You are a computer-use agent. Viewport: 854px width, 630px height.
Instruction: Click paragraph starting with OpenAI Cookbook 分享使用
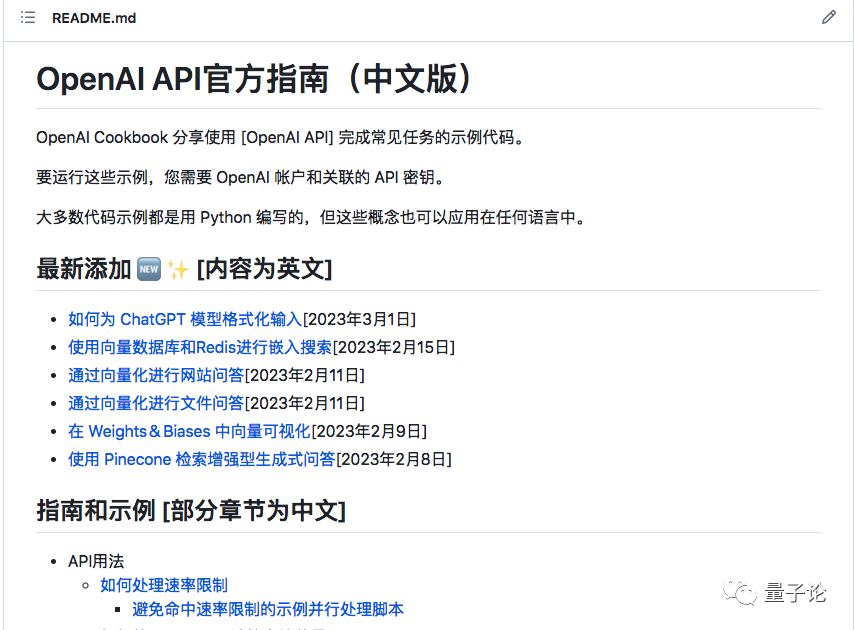point(281,137)
